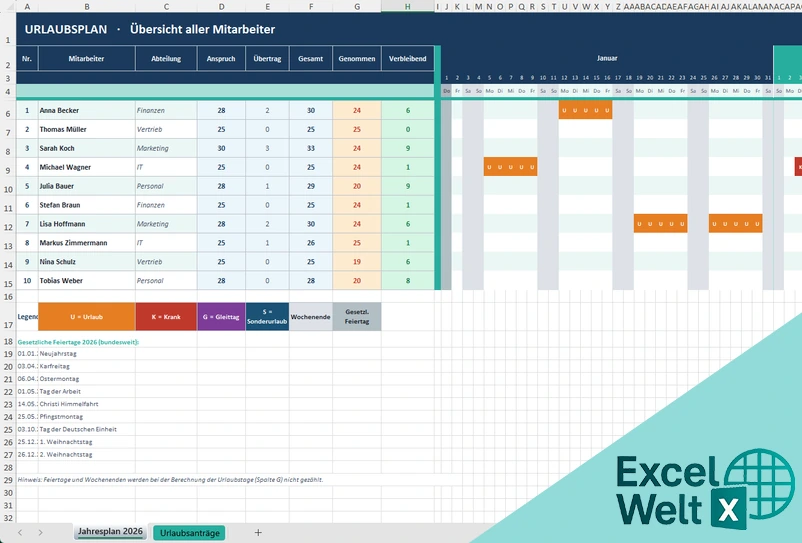The width and height of the screenshot is (802, 543).
Task: Select the Tobias Weber name cell
Action: click(x=87, y=281)
